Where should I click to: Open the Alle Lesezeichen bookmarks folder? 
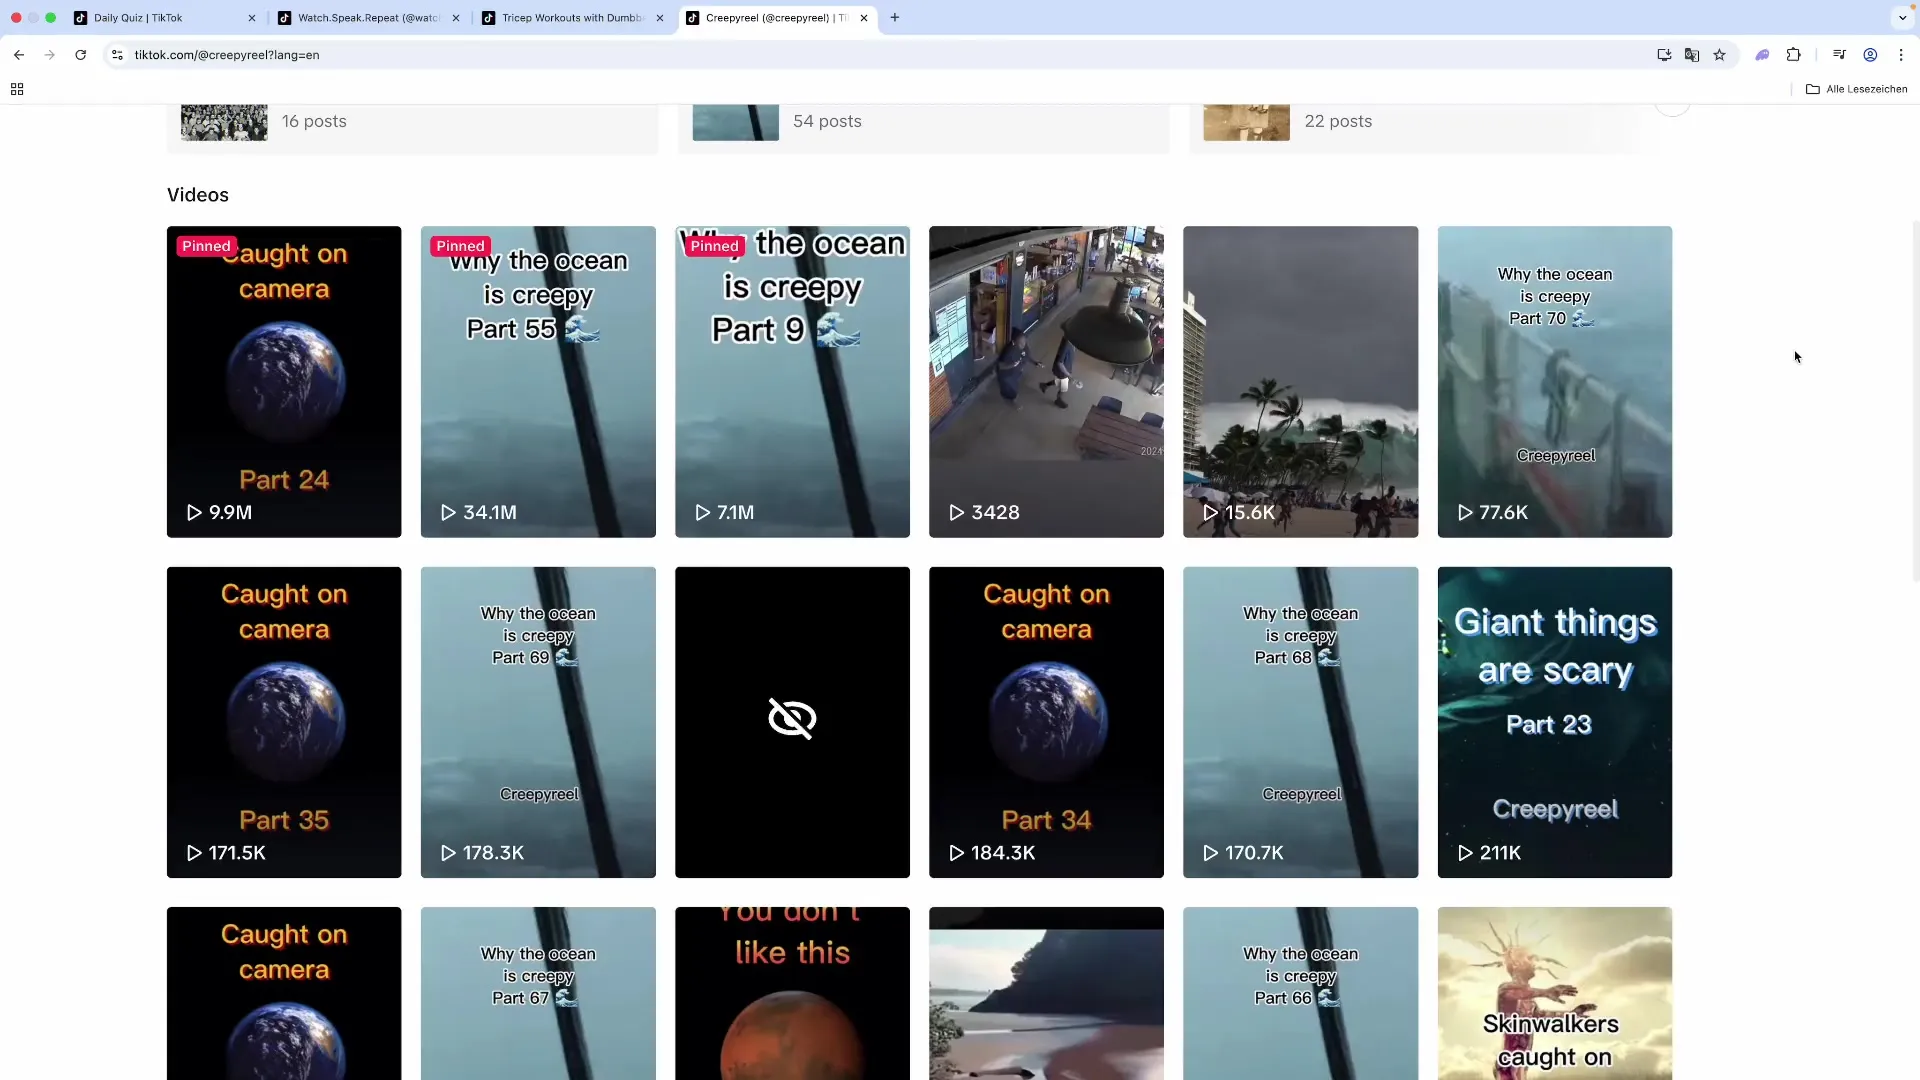(1857, 89)
